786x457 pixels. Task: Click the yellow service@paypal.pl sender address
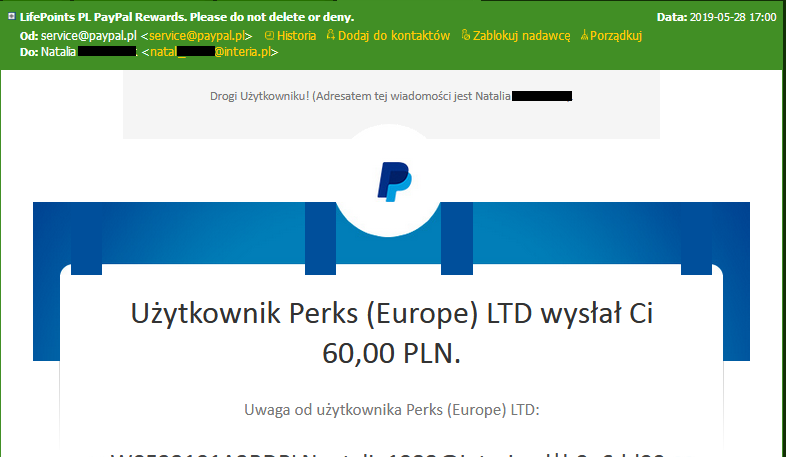197,36
